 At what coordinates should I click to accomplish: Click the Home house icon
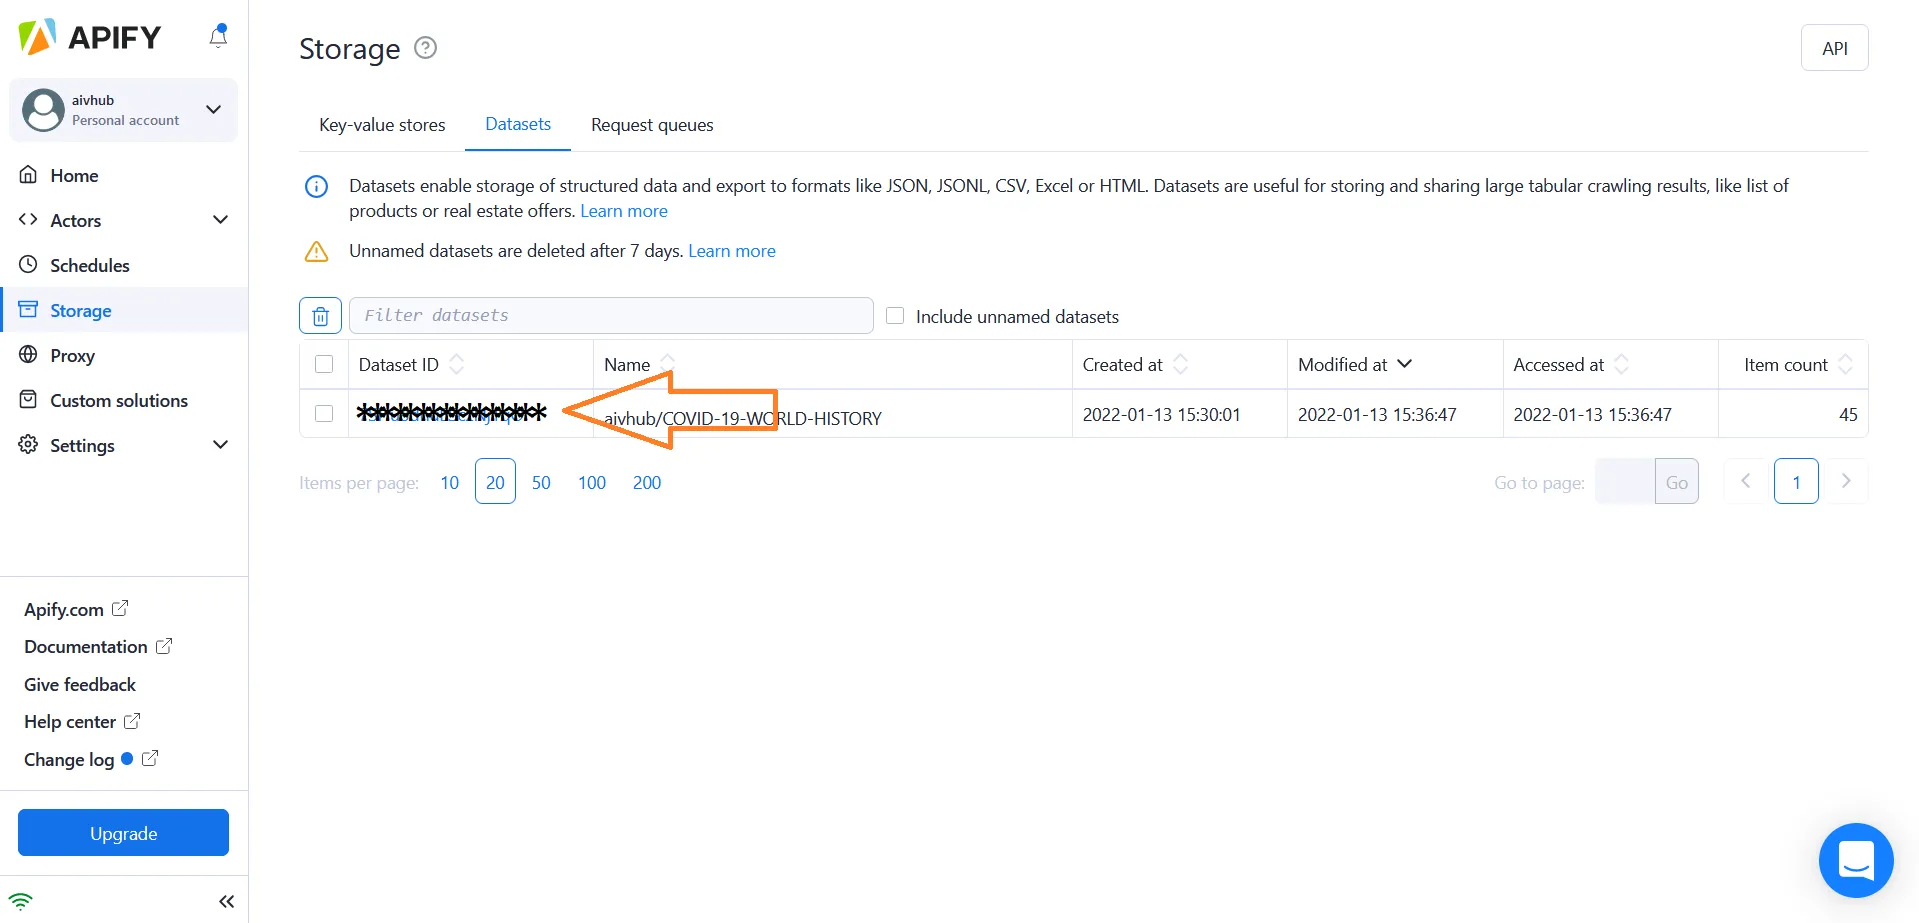pyautogui.click(x=28, y=174)
